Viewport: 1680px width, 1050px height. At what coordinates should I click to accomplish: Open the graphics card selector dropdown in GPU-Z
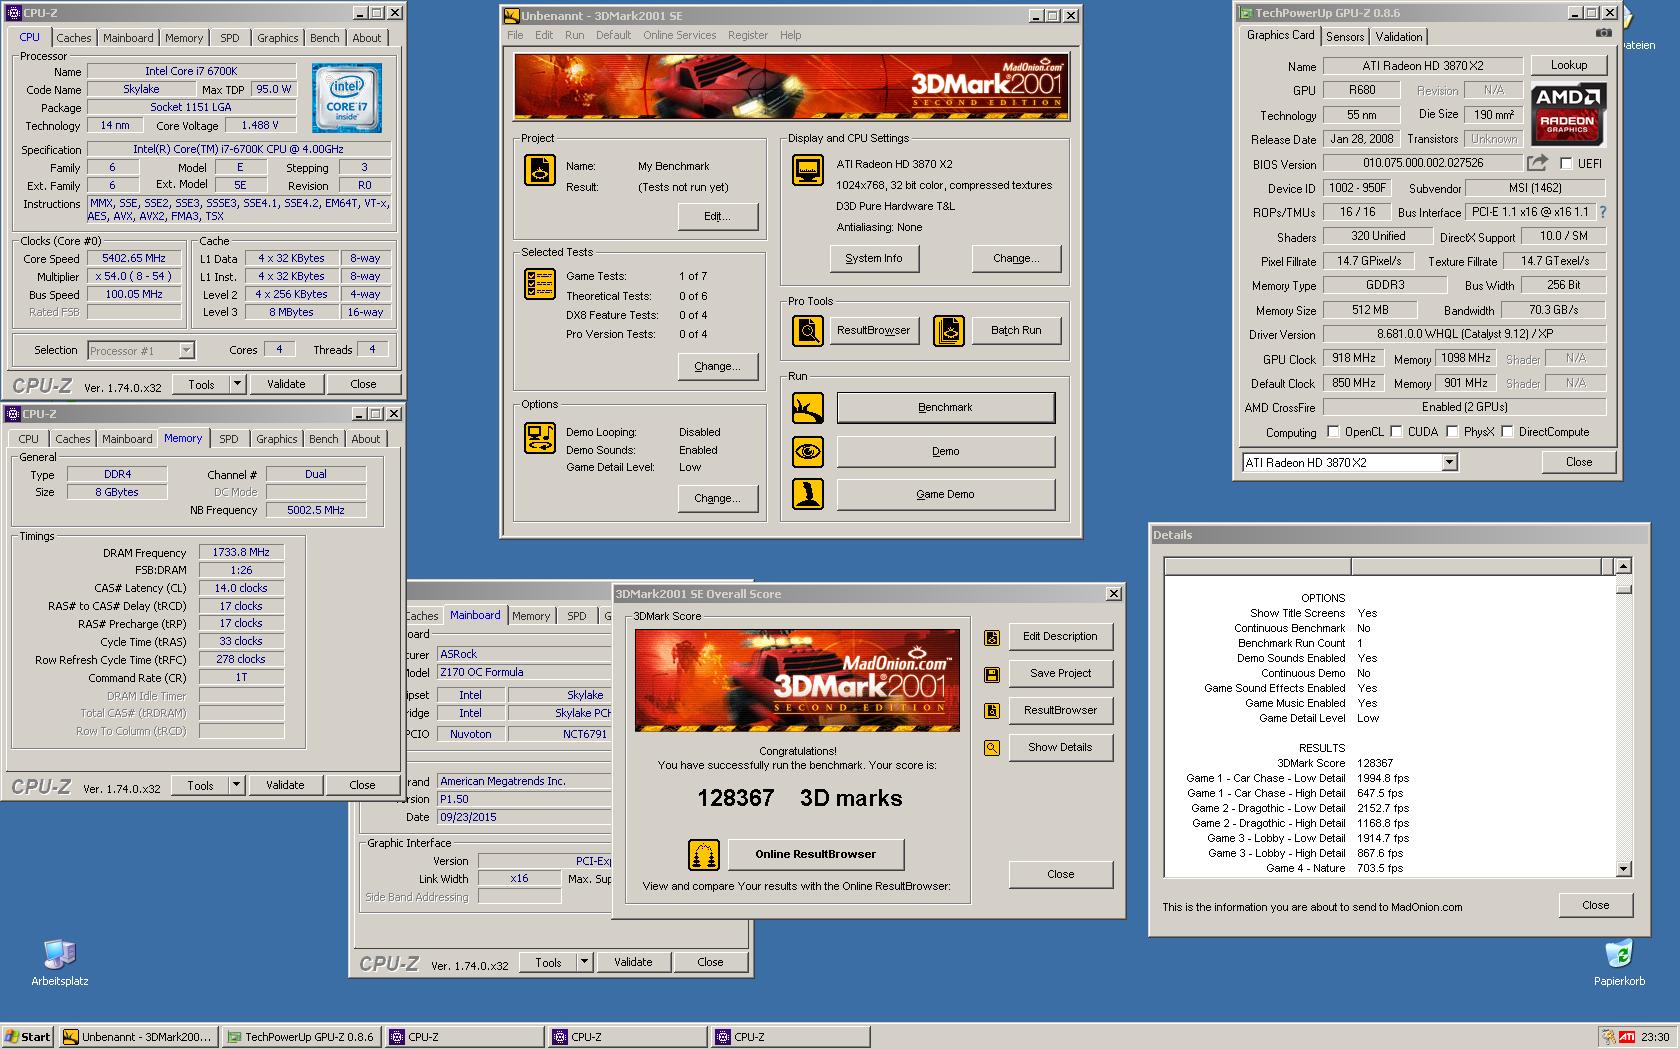[1449, 463]
